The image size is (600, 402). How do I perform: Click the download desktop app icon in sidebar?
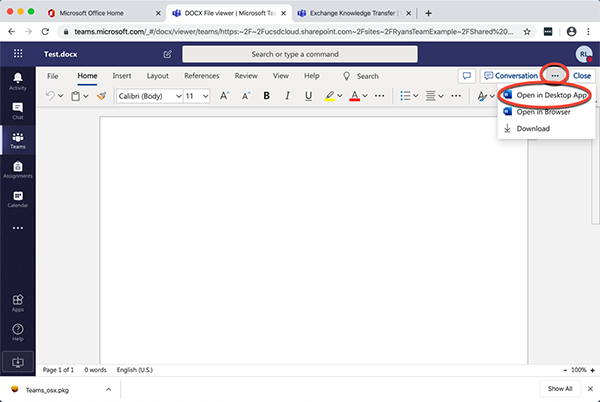[18, 361]
